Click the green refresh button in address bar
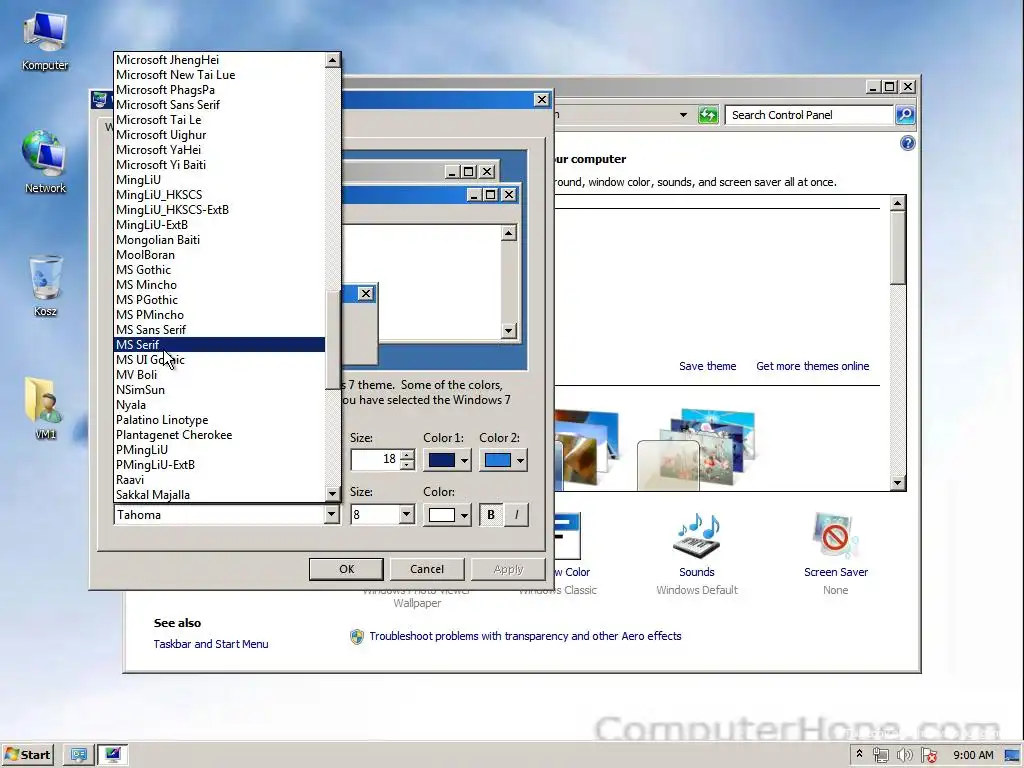Image resolution: width=1024 pixels, height=768 pixels. tap(708, 115)
